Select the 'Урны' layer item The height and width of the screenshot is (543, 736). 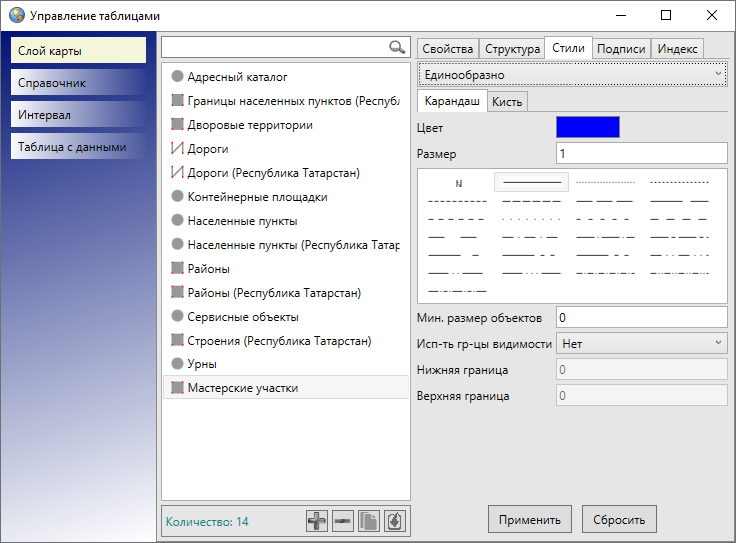click(x=202, y=364)
